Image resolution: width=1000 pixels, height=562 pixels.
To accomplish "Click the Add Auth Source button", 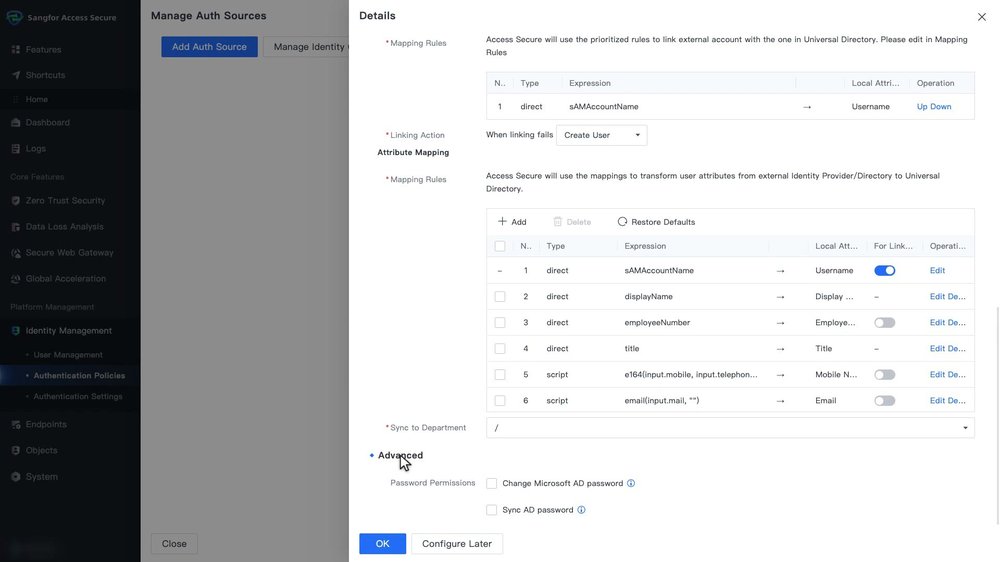I will [209, 47].
